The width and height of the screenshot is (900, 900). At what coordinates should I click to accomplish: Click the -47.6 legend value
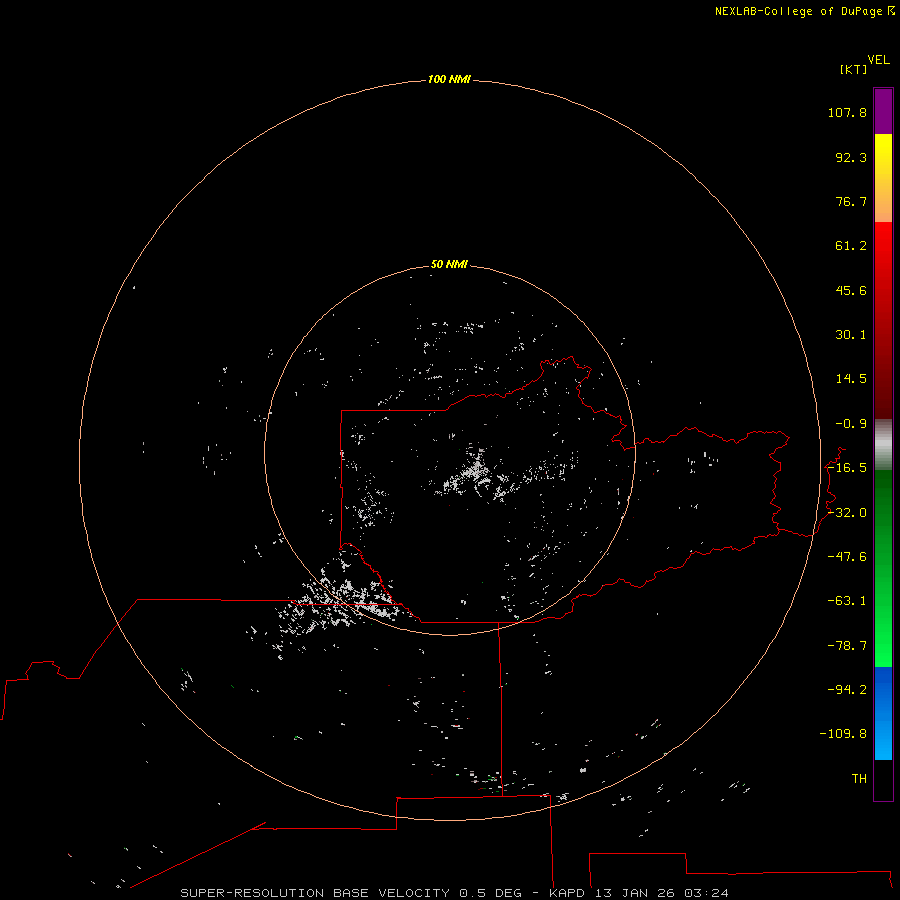coord(847,557)
